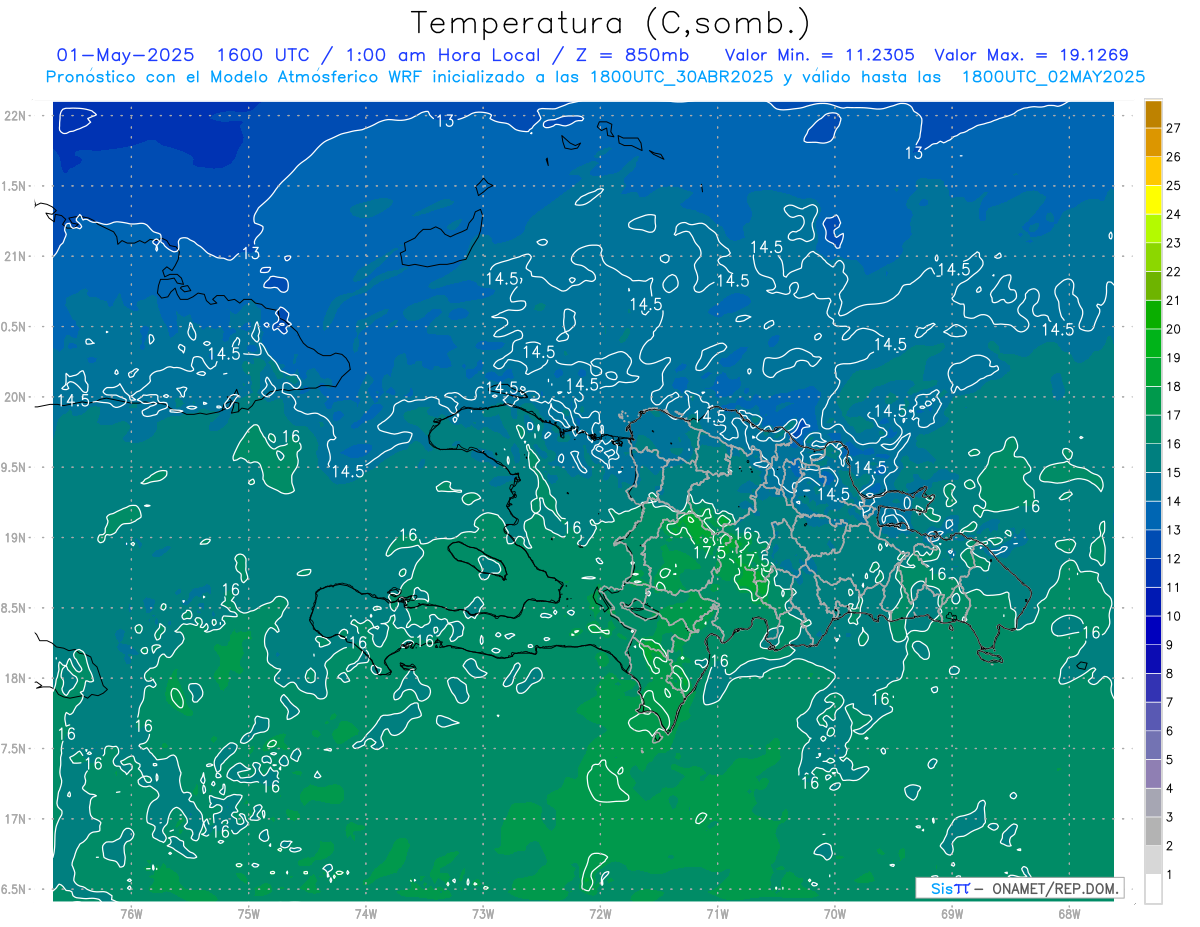The width and height of the screenshot is (1200, 927).
Task: Click the colorbar legend label 4
Action: (1169, 788)
